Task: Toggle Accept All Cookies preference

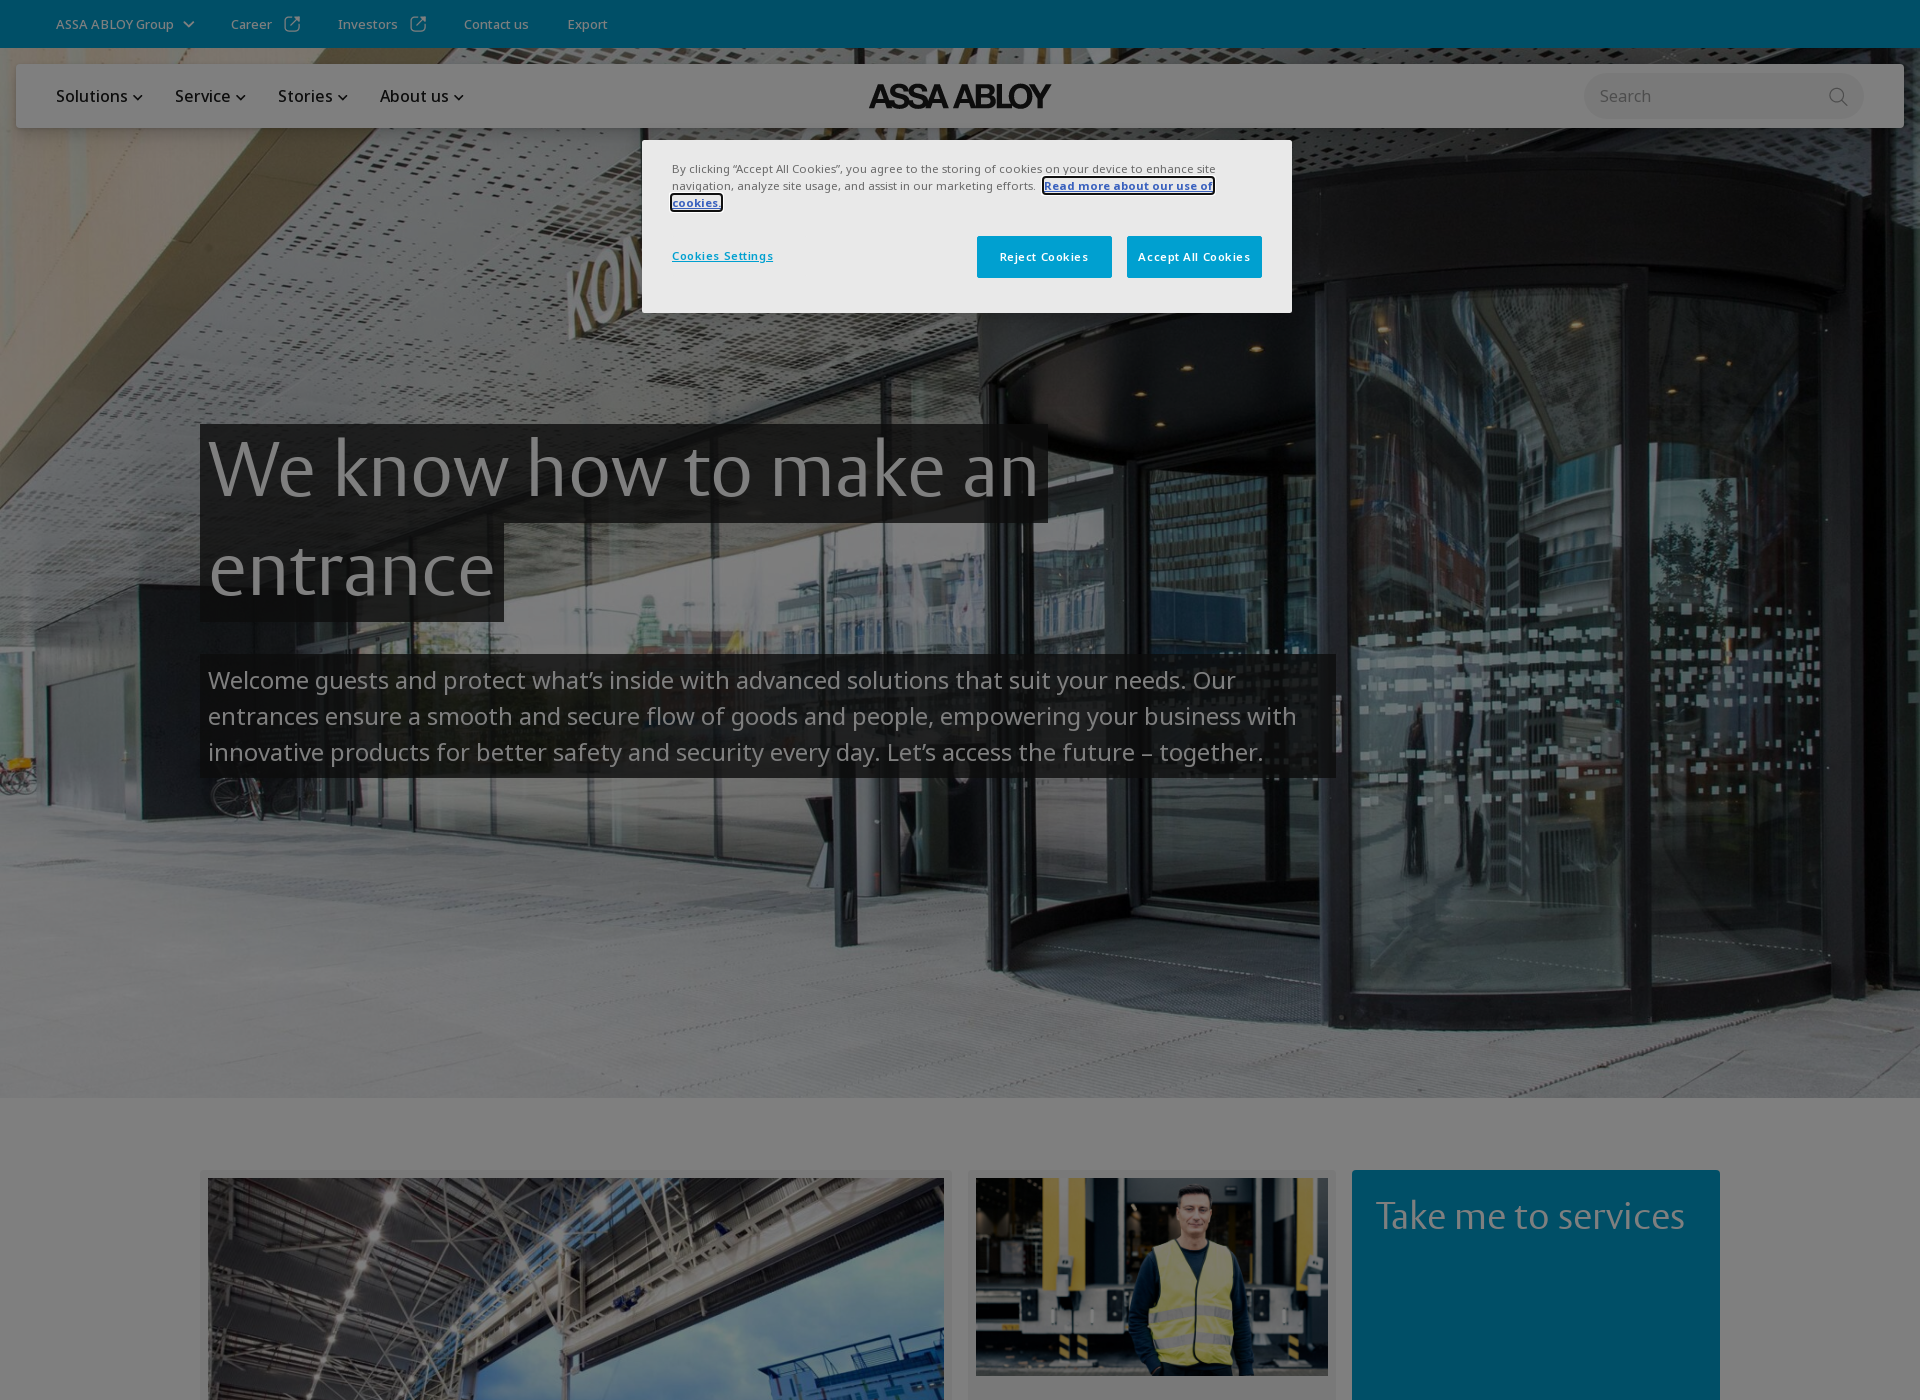Action: tap(1193, 256)
